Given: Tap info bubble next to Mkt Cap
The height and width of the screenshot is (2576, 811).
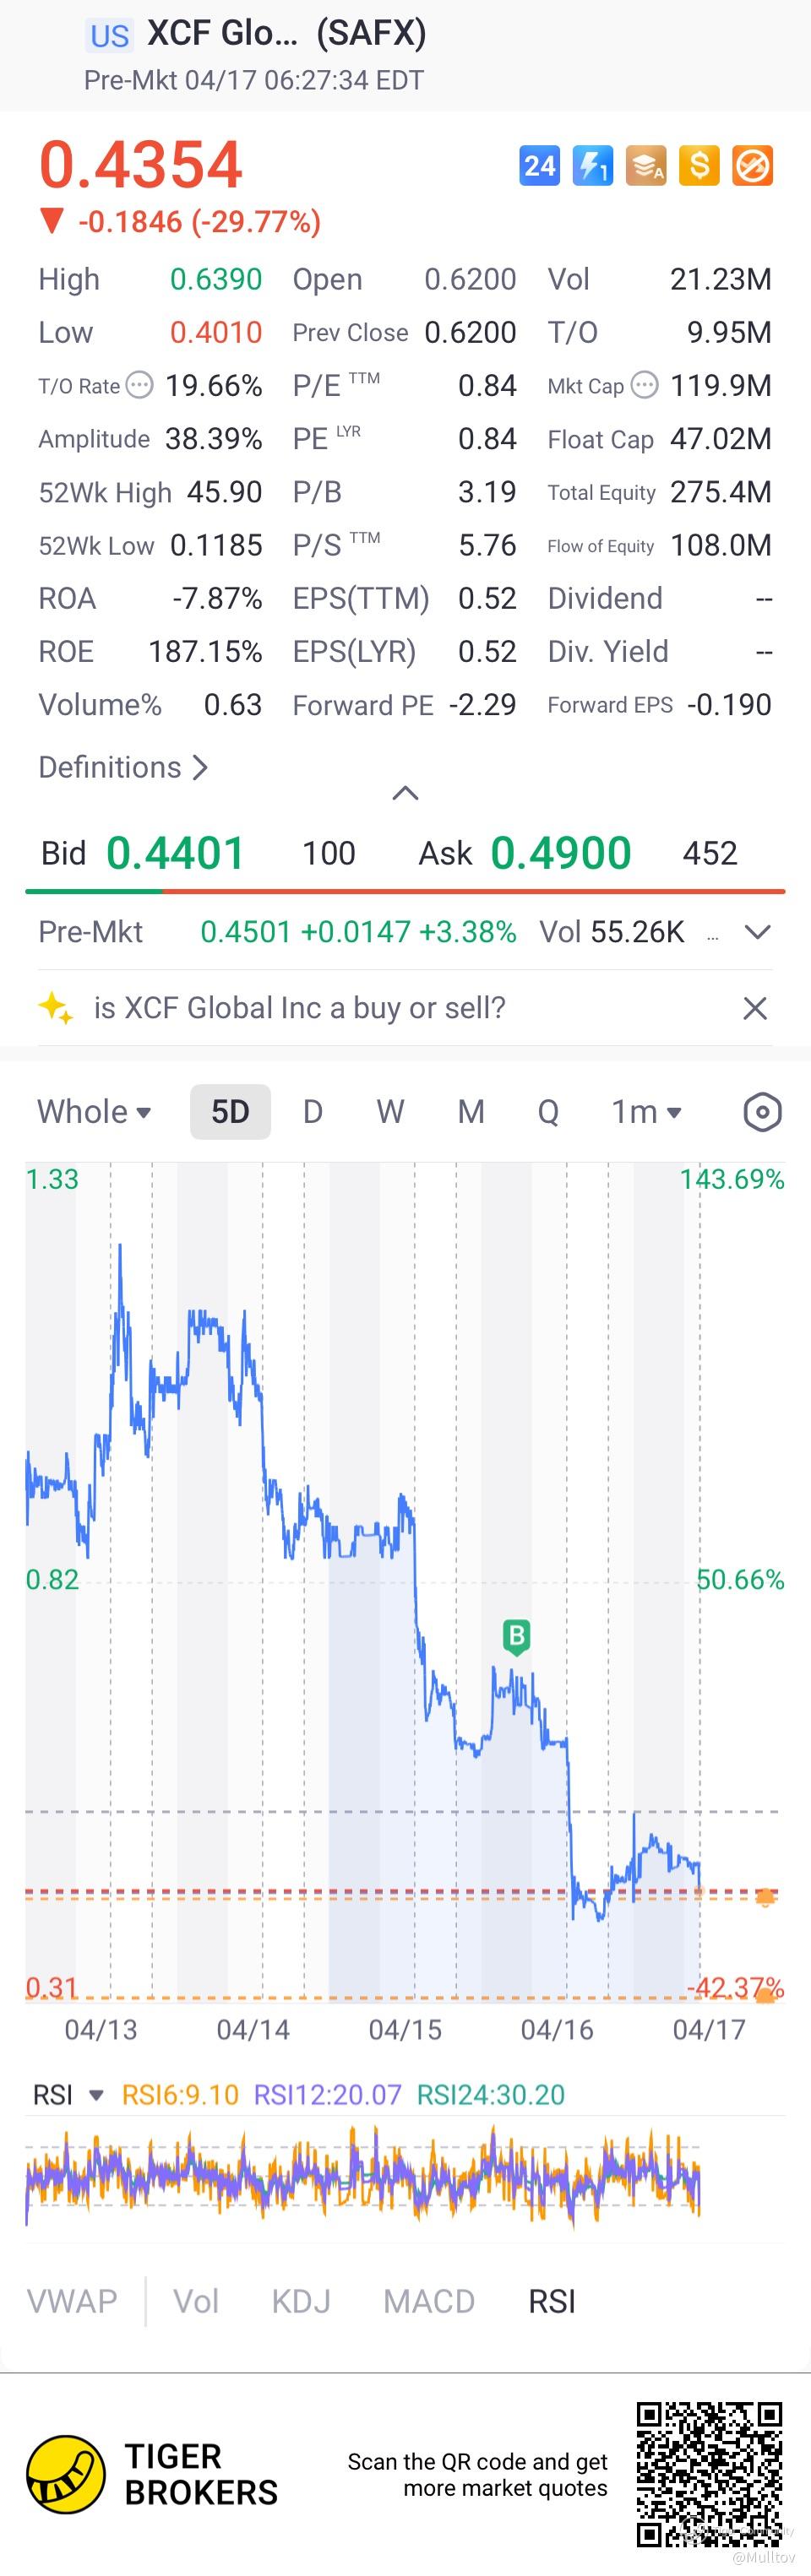Looking at the screenshot, I should [645, 386].
